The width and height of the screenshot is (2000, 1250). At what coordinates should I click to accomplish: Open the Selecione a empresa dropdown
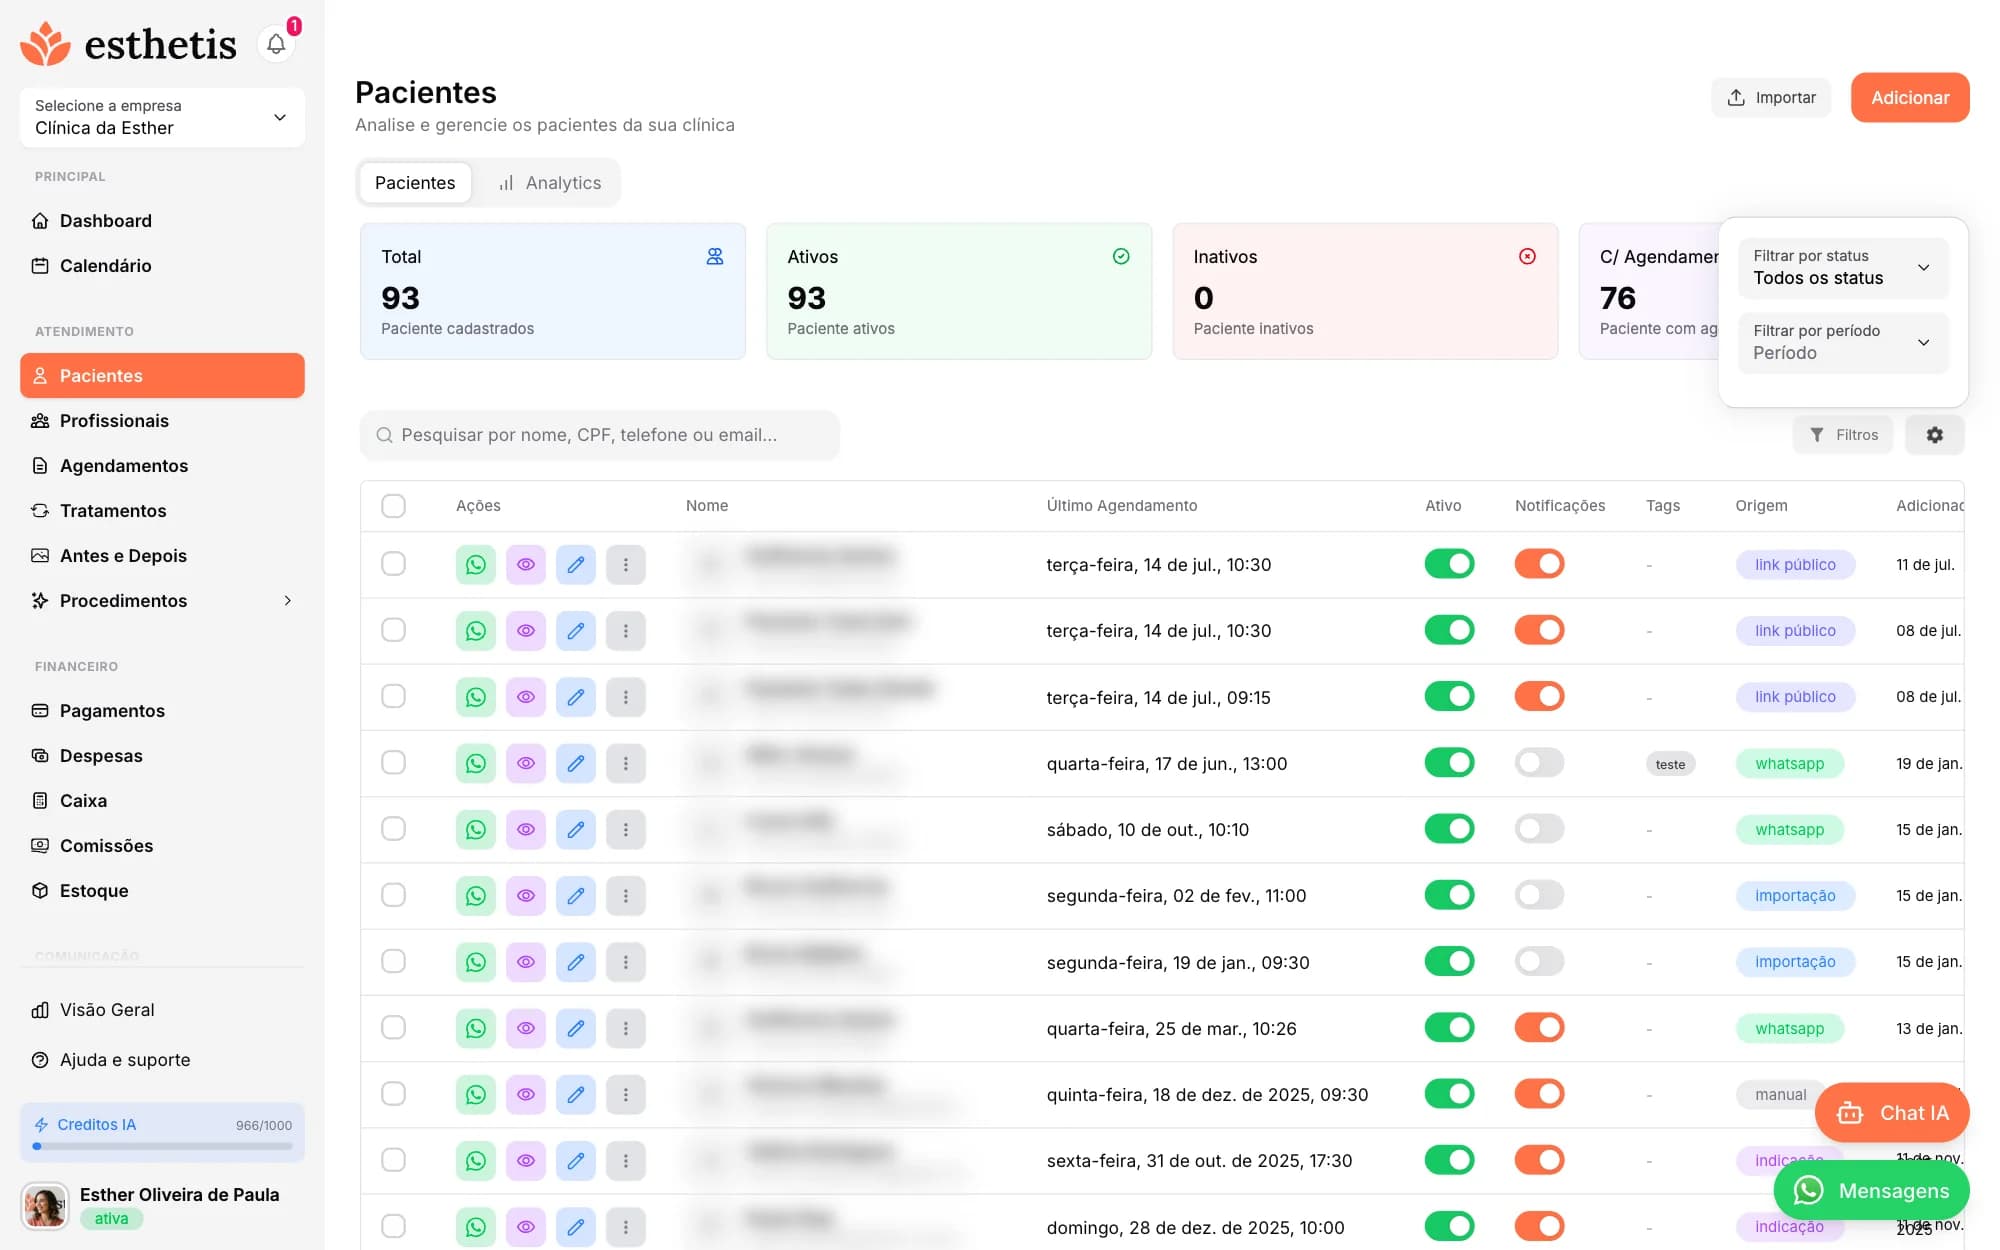(162, 117)
